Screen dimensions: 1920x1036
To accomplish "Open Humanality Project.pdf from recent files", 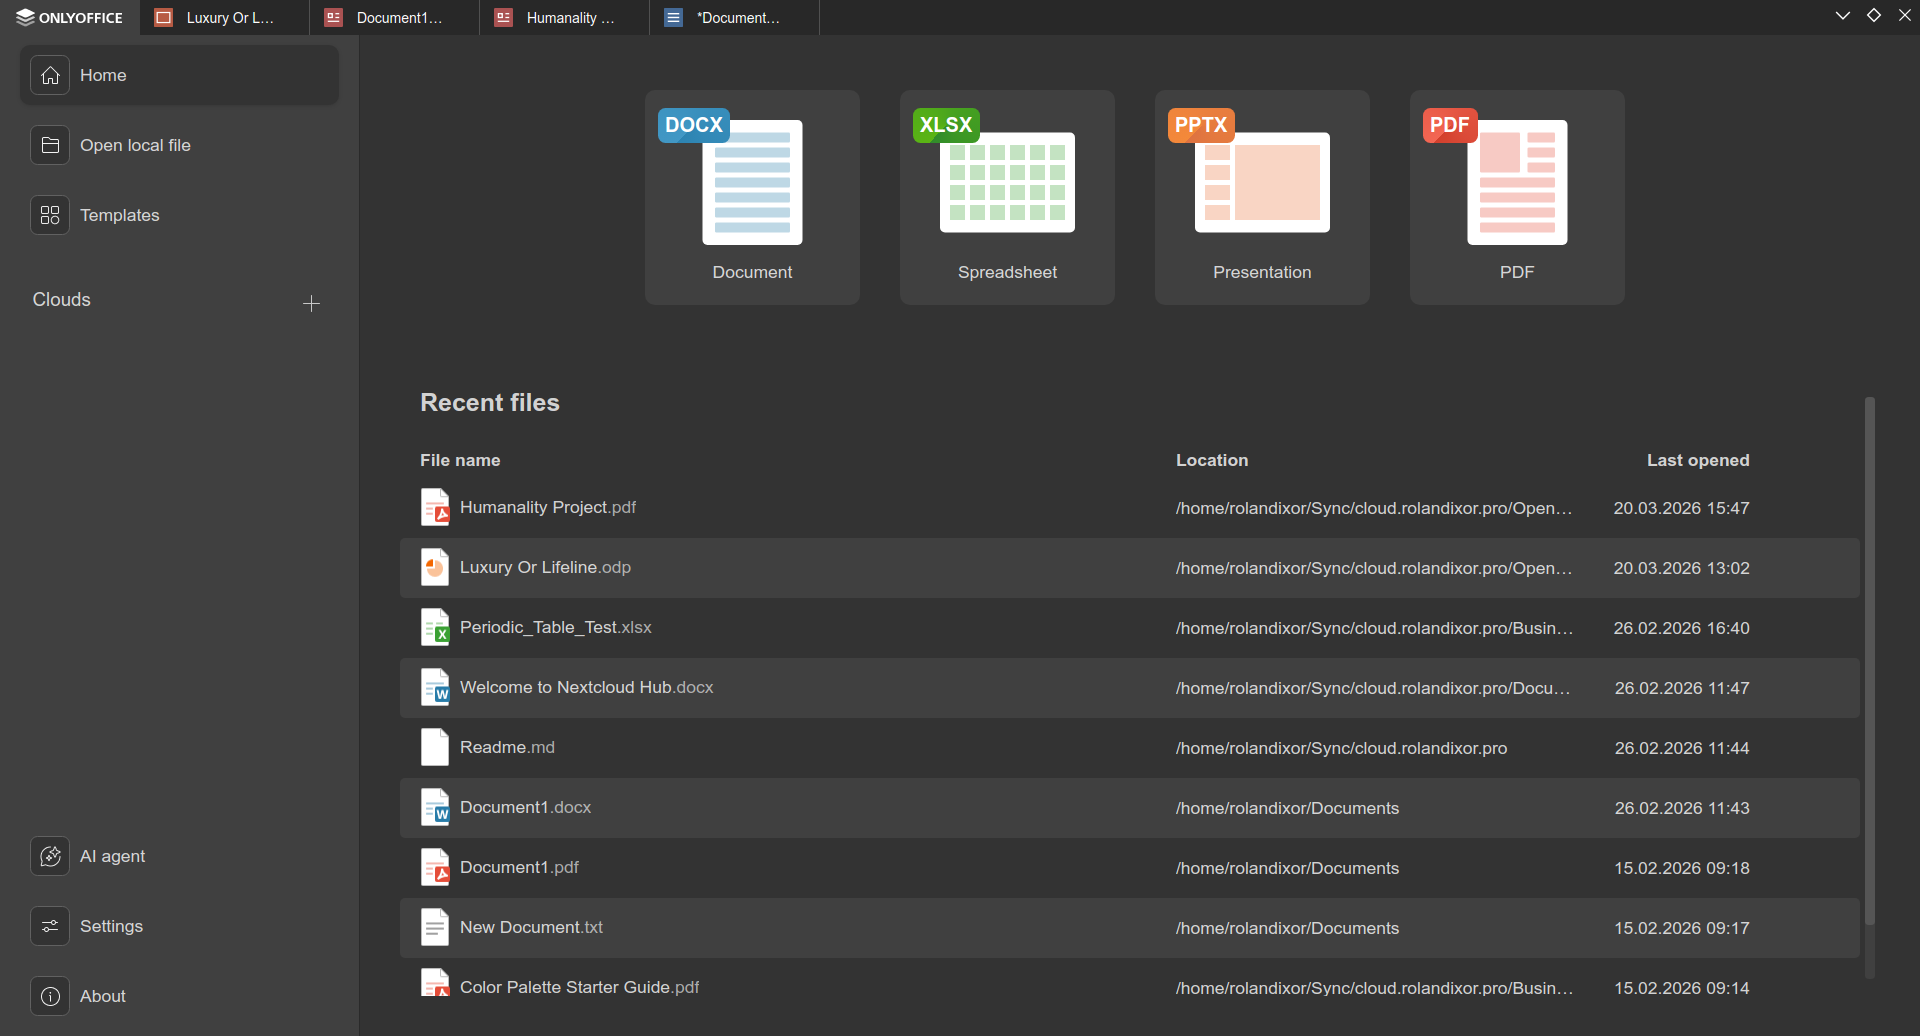I will (x=547, y=507).
